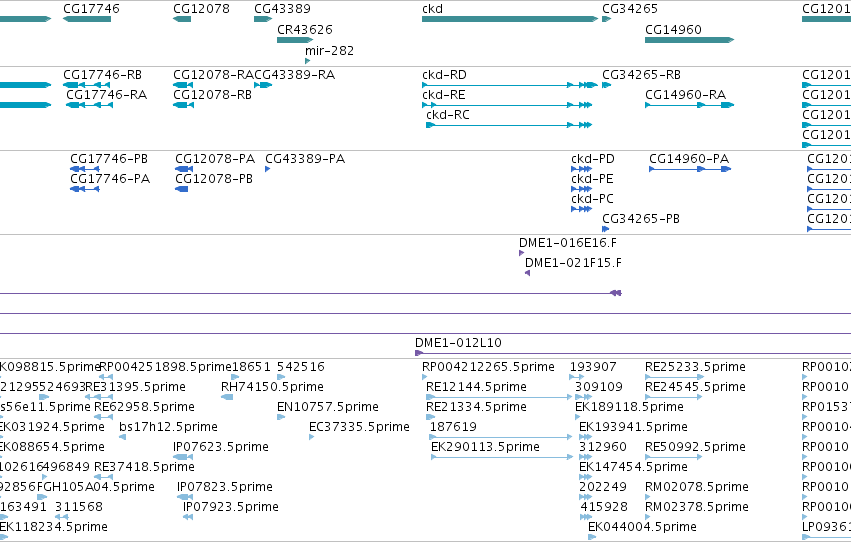Select the DME1-012L10 clone label

click(x=458, y=343)
